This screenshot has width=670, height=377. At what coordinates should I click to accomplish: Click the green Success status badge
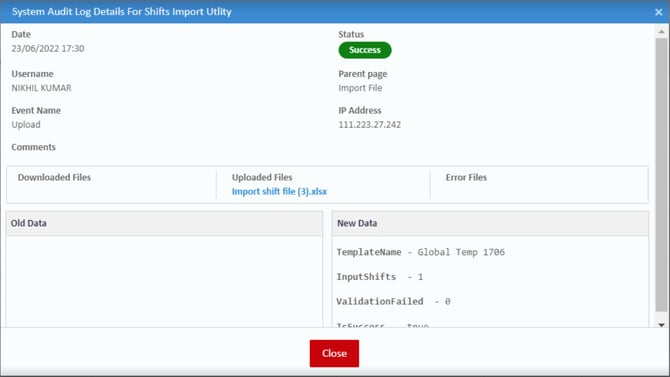coord(364,50)
